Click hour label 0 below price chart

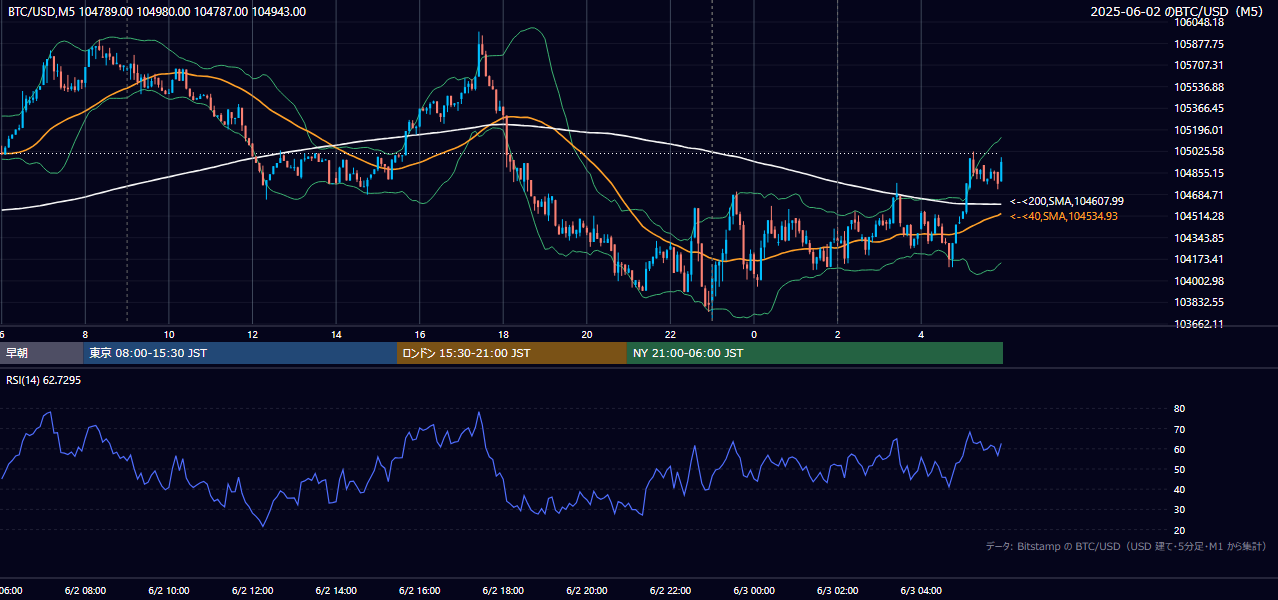(x=754, y=334)
